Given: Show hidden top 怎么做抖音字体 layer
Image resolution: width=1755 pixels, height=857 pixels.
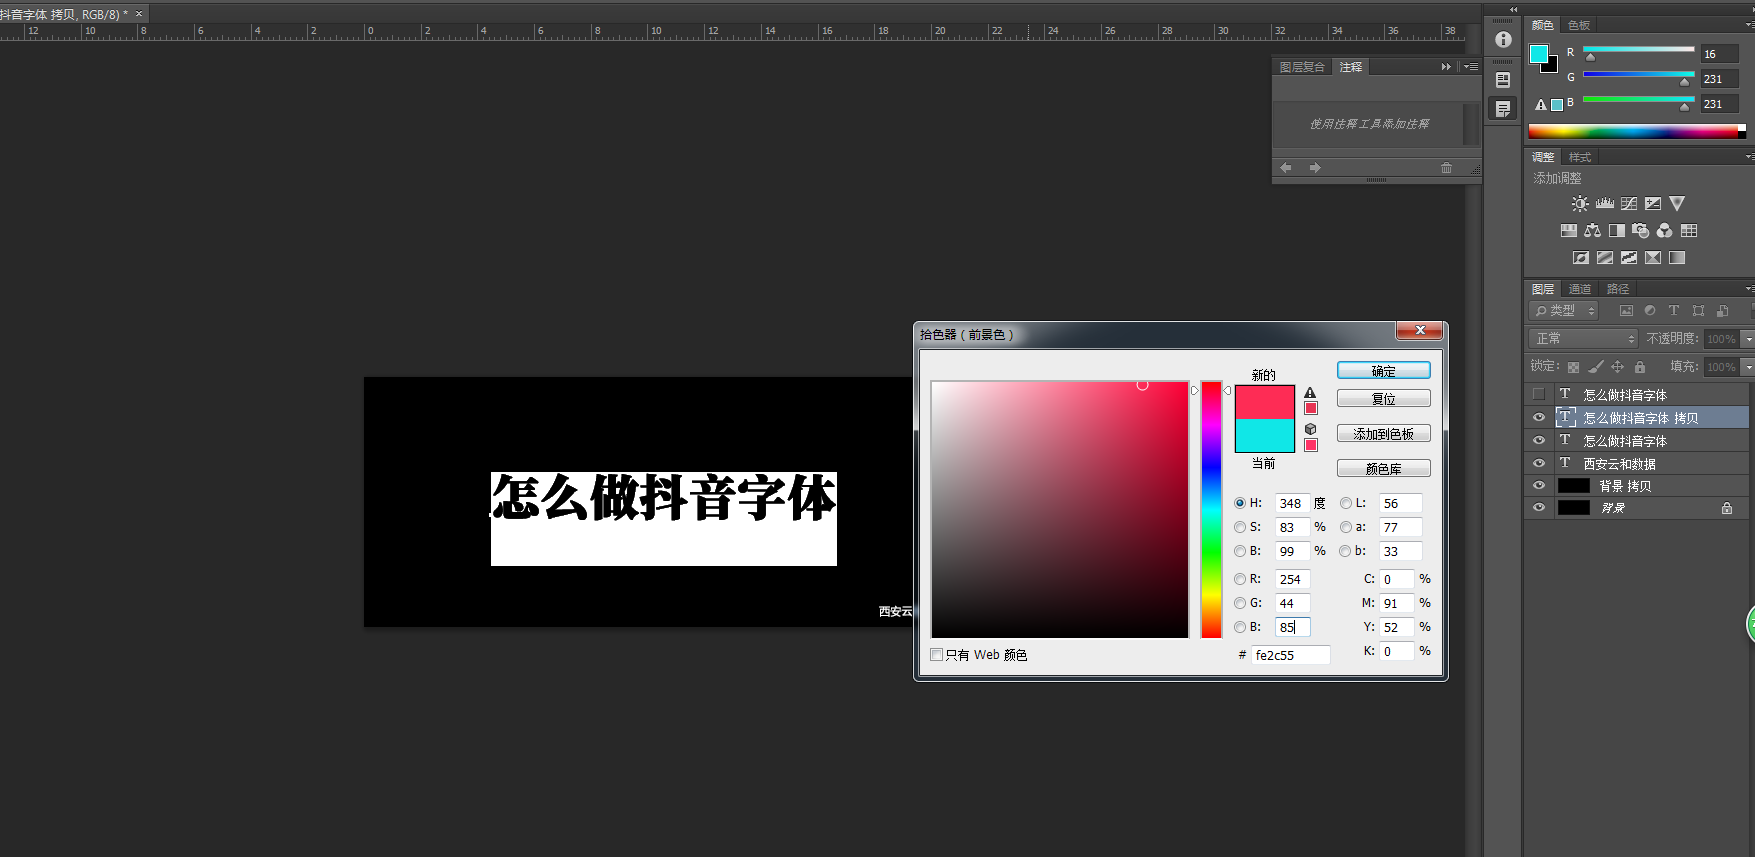Looking at the screenshot, I should tap(1539, 394).
